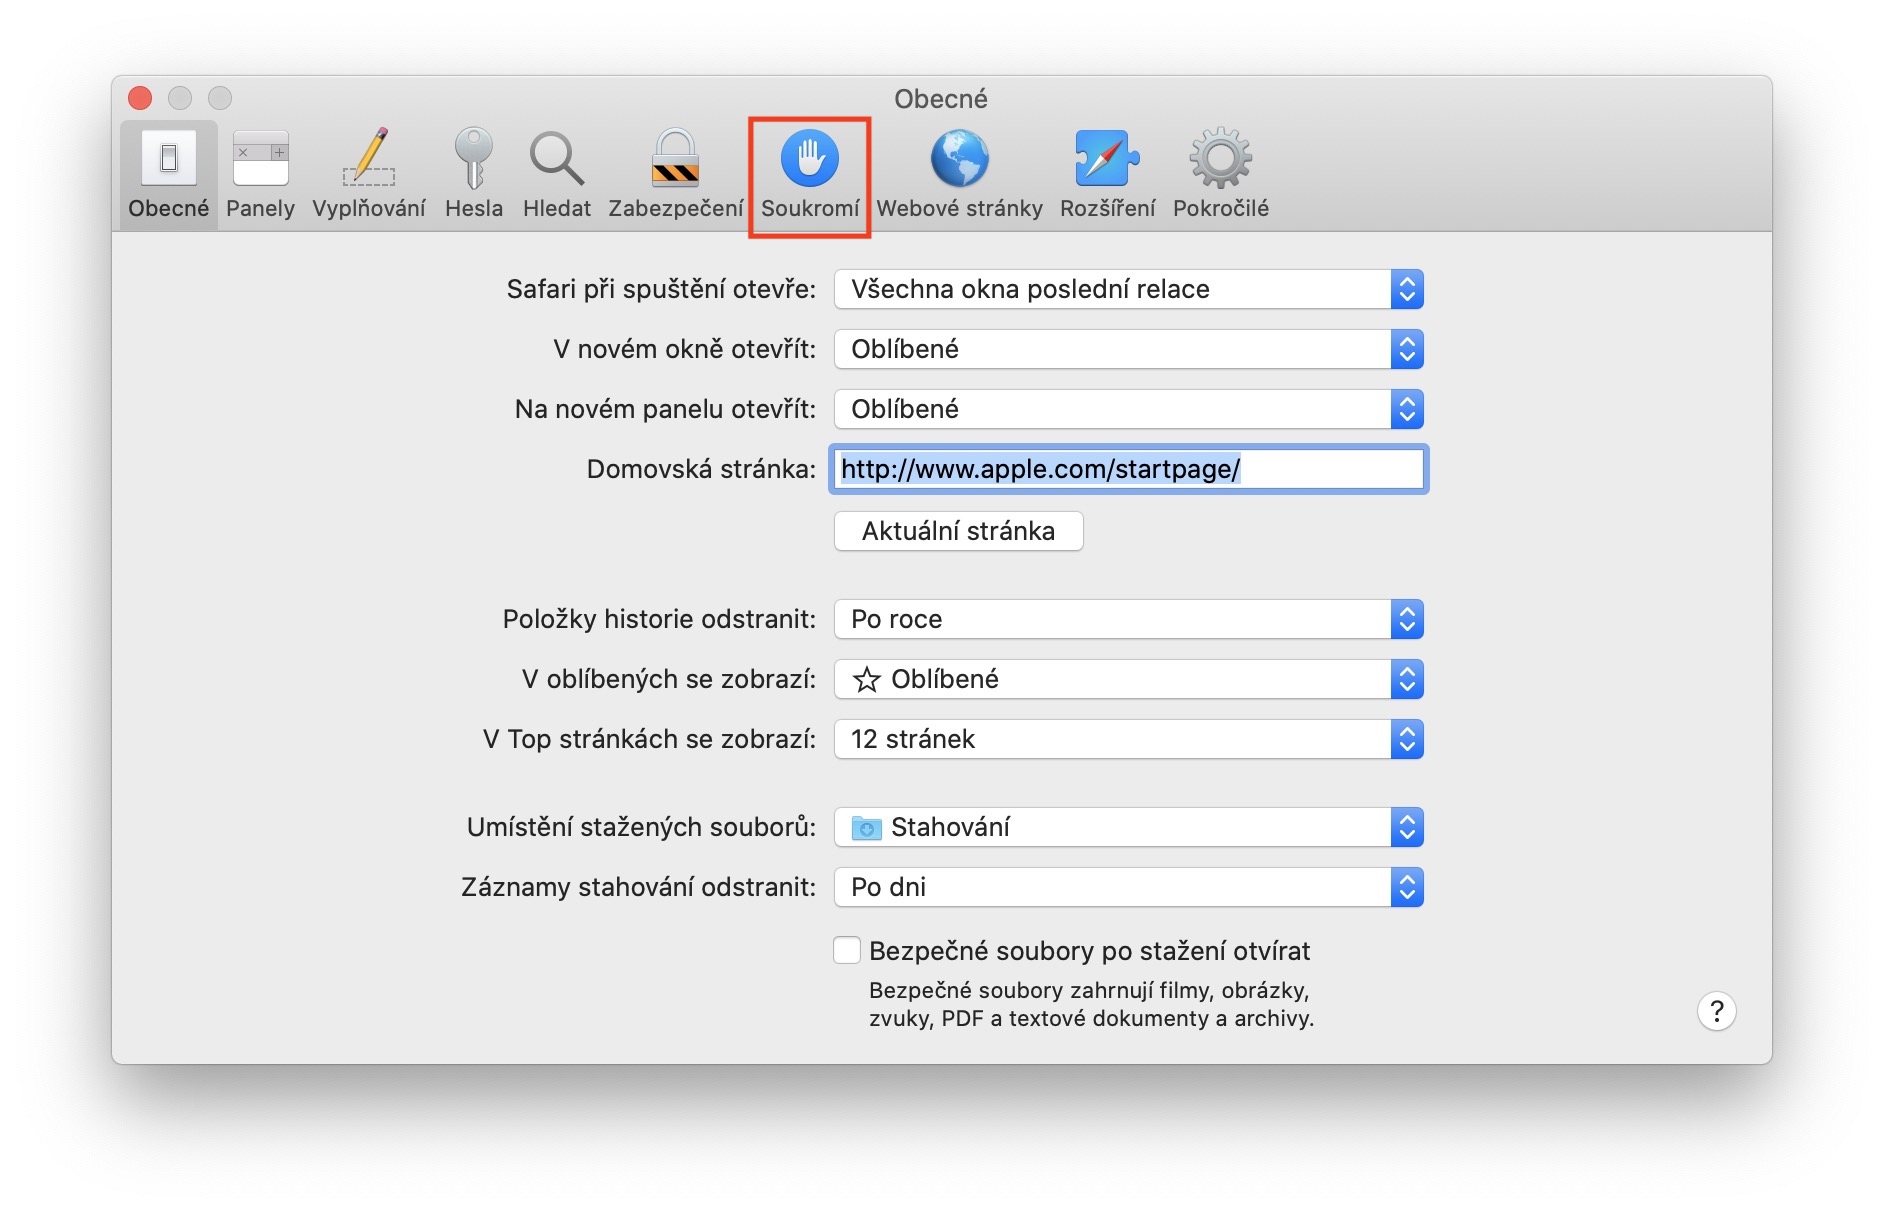Expand the V Top stránkách se zobrazí dropdown

pos(1128,739)
